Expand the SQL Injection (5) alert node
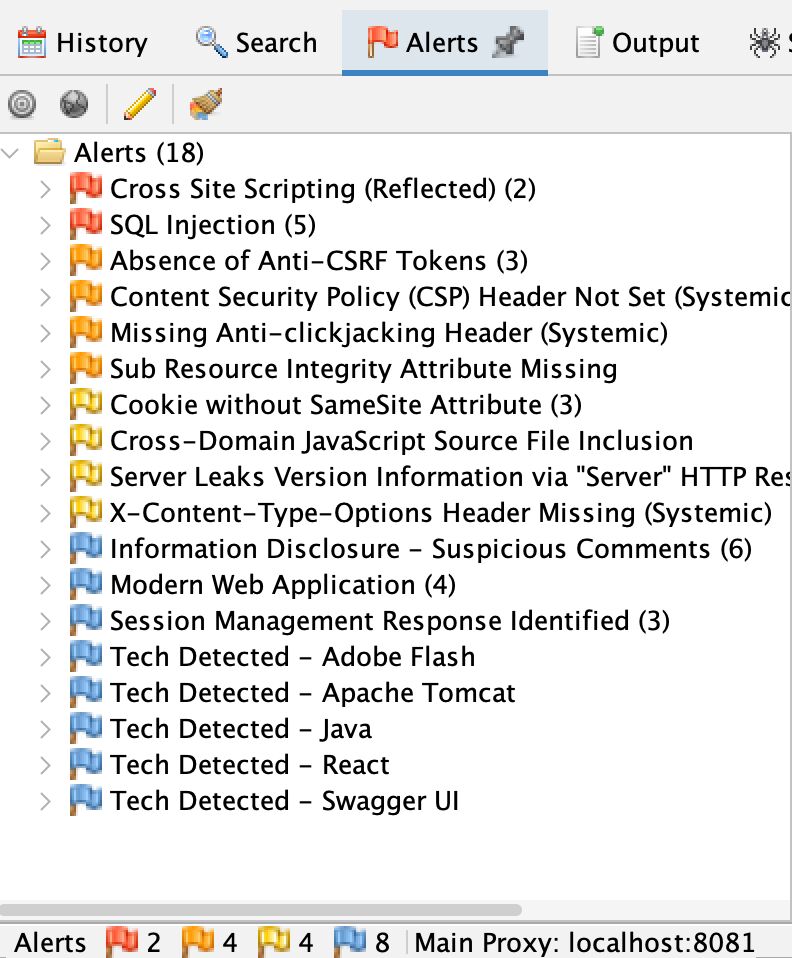 pyautogui.click(x=45, y=225)
